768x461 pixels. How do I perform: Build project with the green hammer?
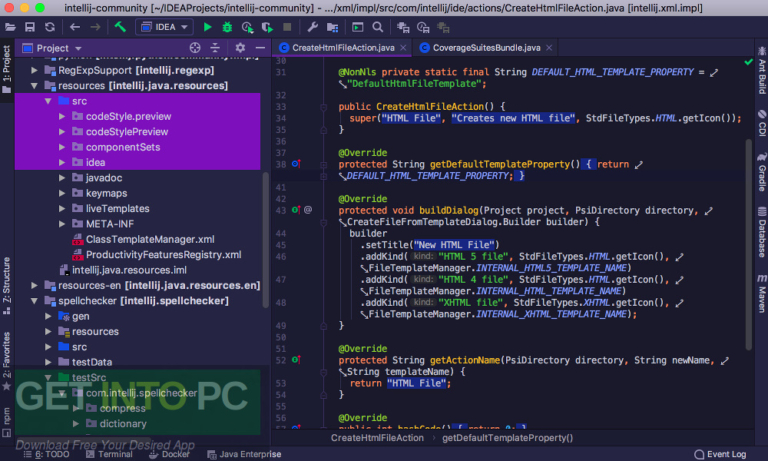(x=120, y=27)
